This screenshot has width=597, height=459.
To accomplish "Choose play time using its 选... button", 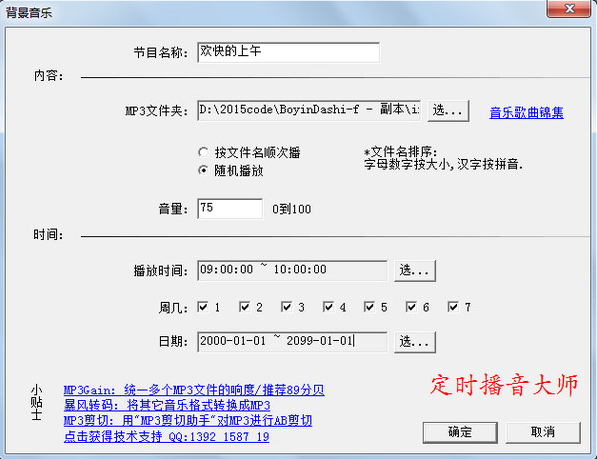I will [415, 271].
